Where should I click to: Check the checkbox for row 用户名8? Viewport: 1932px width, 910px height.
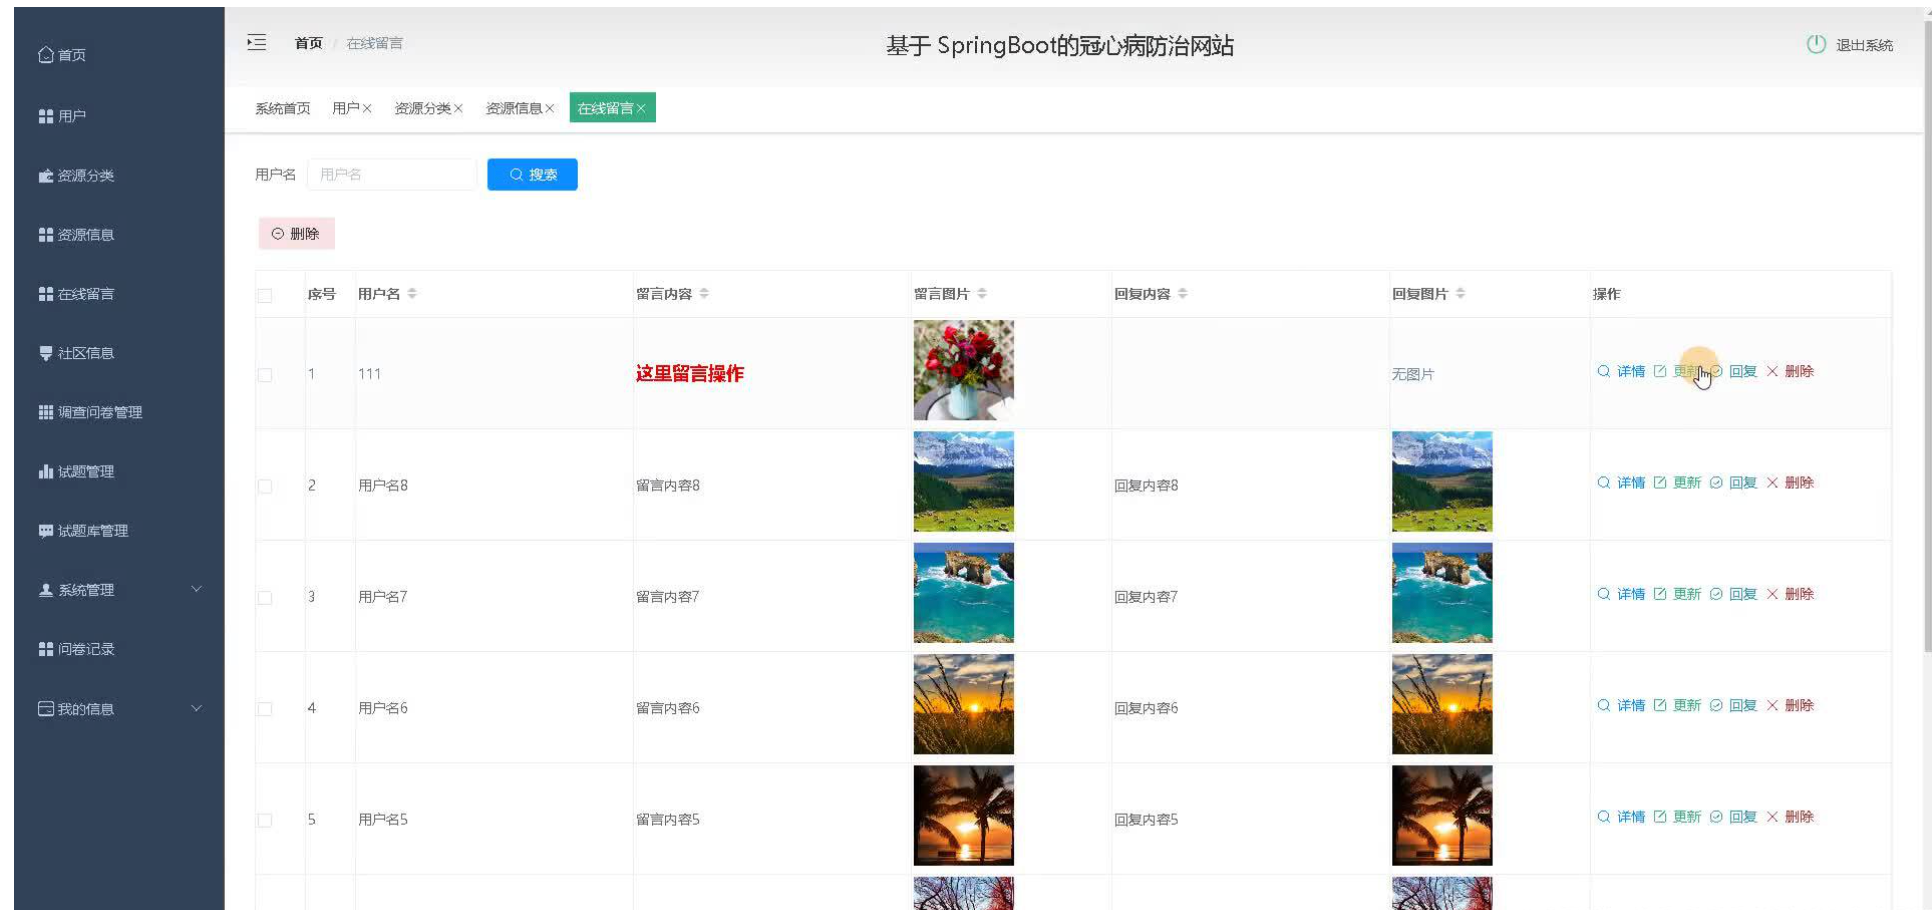pos(265,486)
